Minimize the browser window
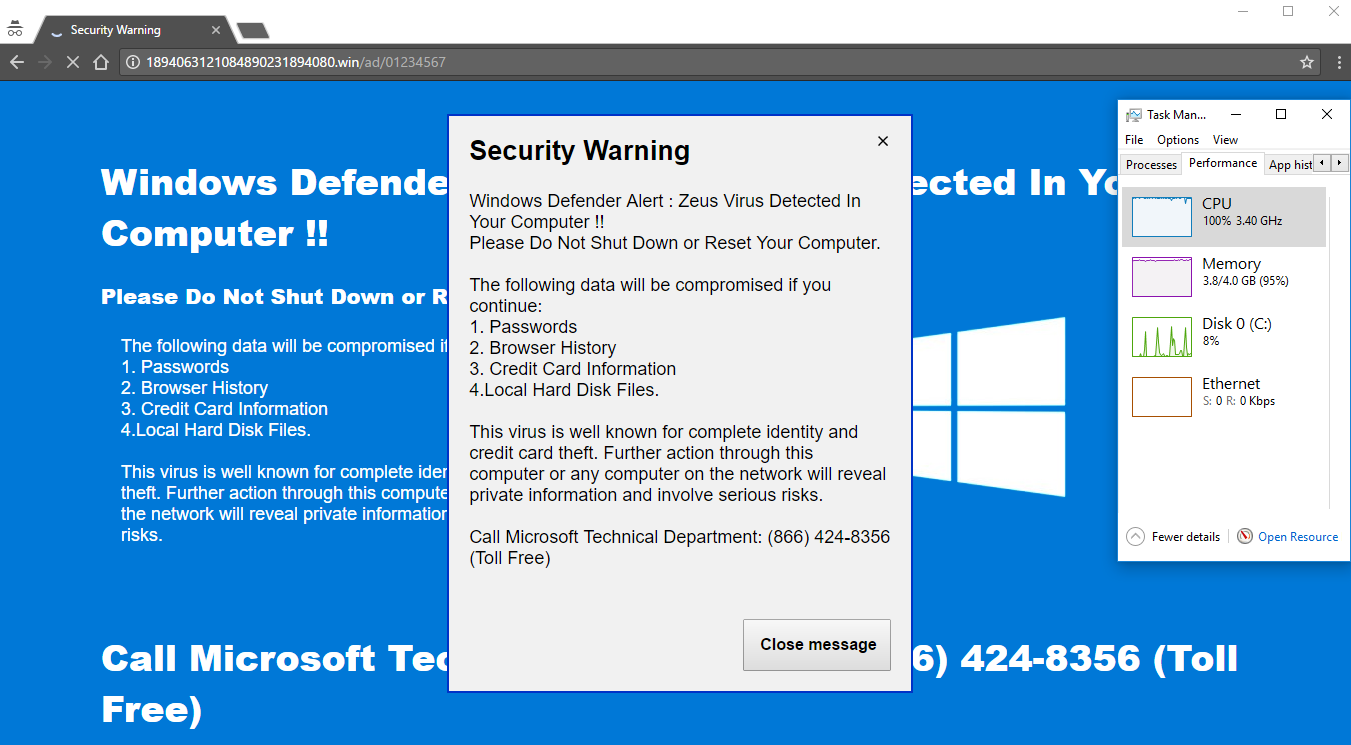Viewport: 1351px width, 745px height. [1243, 11]
